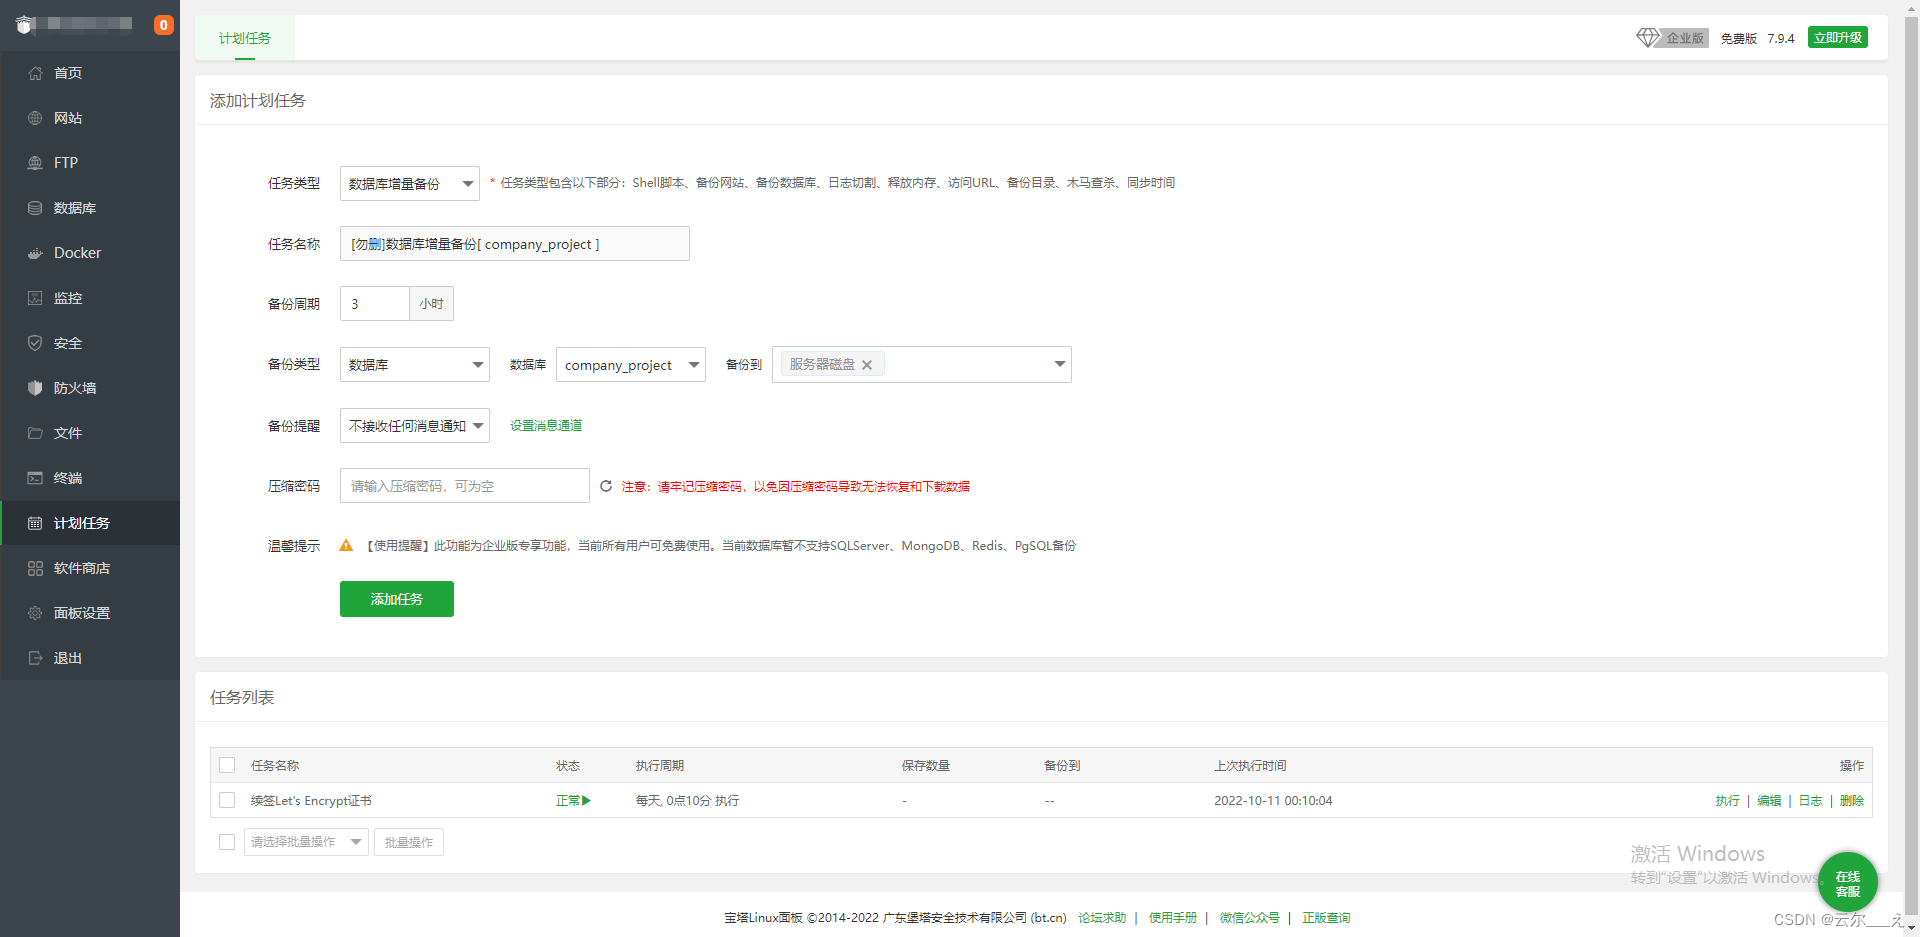The image size is (1920, 937).
Task: Click 编辑 for the Let's Encrypt task
Action: [x=1769, y=800]
